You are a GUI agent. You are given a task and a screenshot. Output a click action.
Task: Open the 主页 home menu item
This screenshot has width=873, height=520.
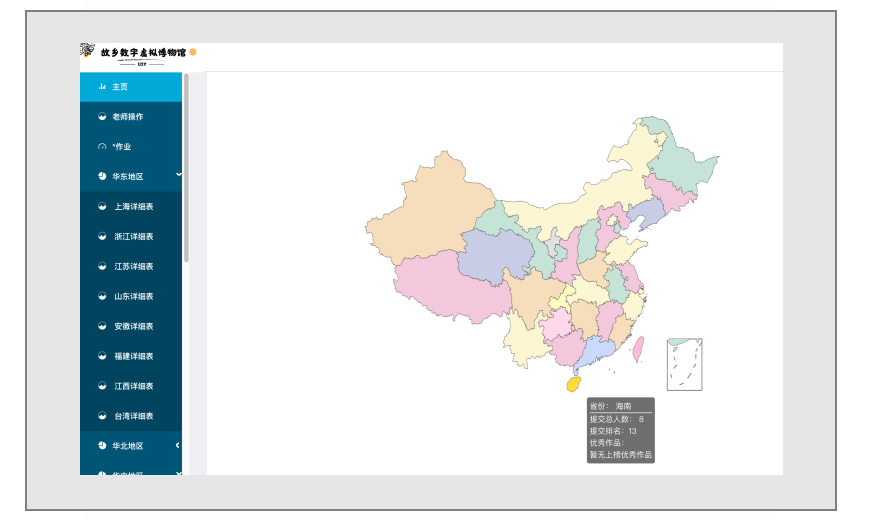[x=131, y=87]
